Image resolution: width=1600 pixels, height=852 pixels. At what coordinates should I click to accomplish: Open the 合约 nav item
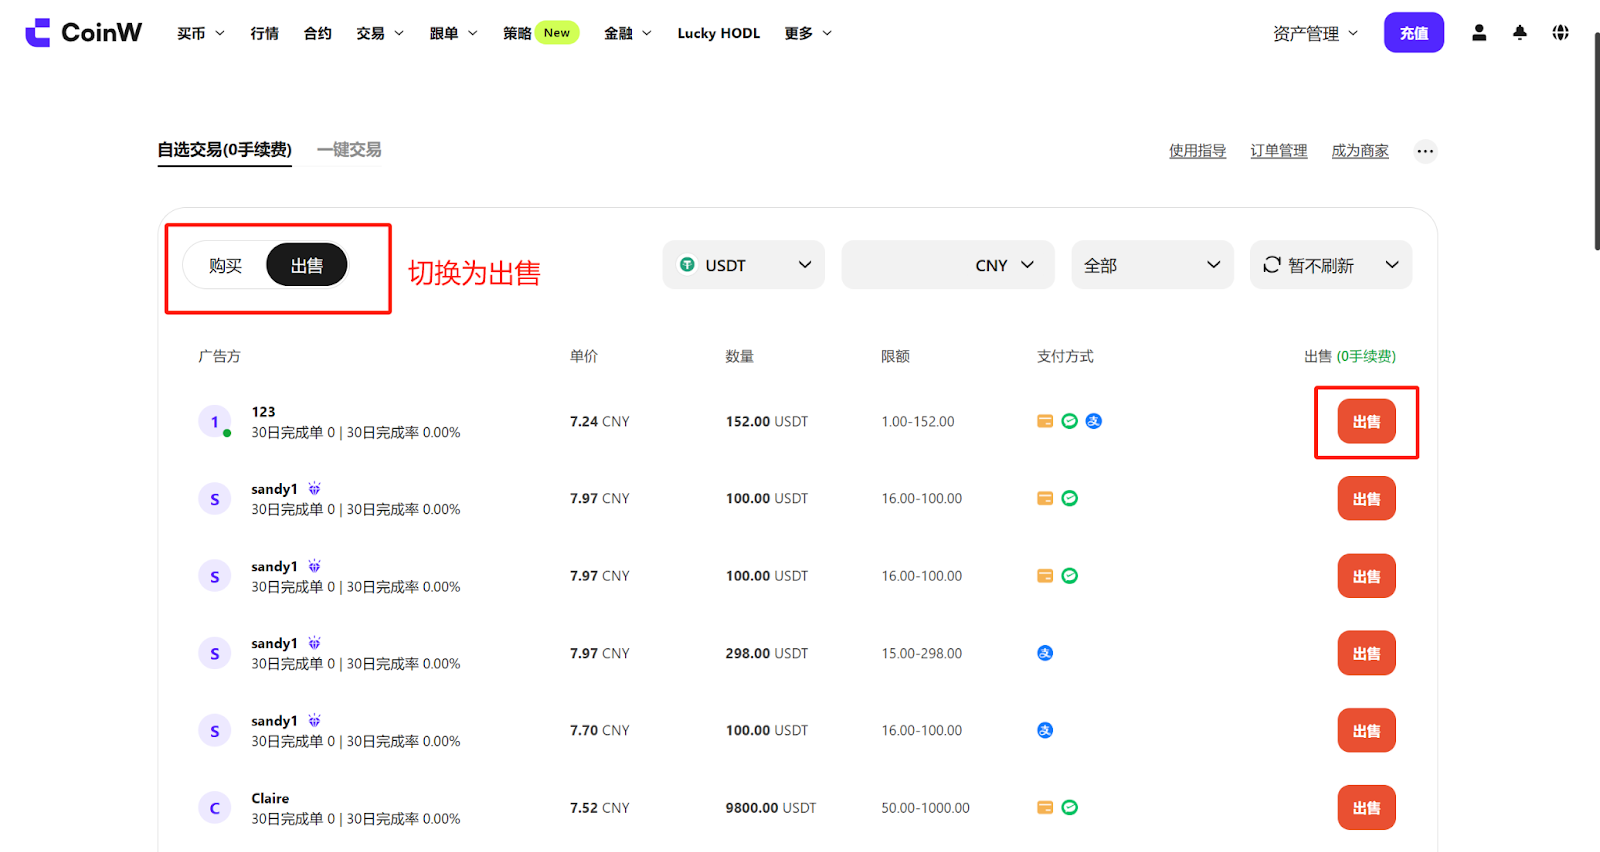point(318,33)
